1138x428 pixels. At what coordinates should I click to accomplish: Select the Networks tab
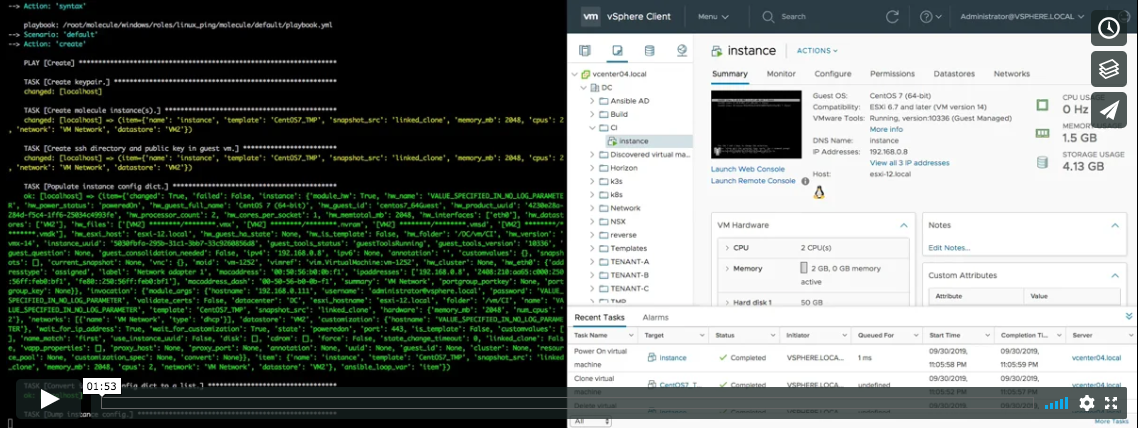(x=1012, y=74)
